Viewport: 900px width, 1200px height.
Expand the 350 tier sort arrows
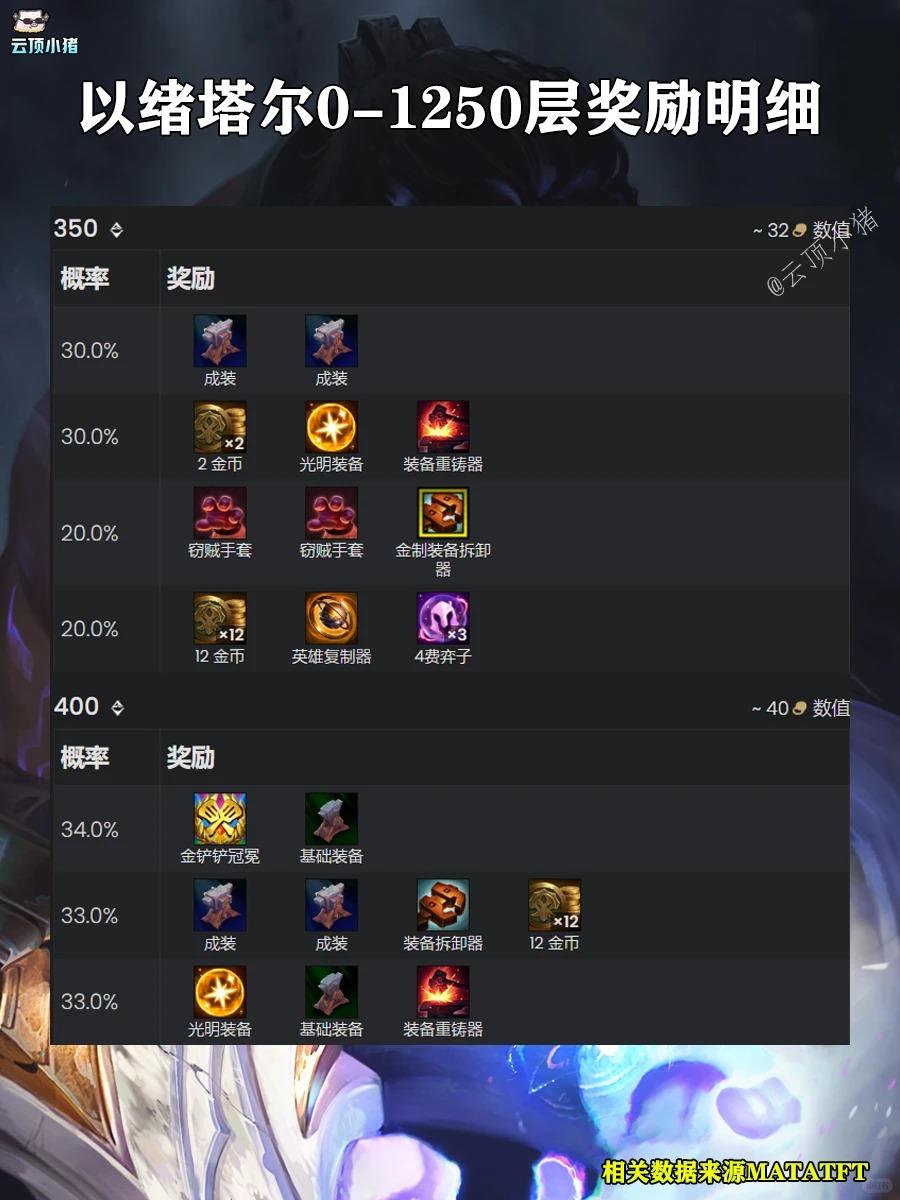[x=116, y=230]
